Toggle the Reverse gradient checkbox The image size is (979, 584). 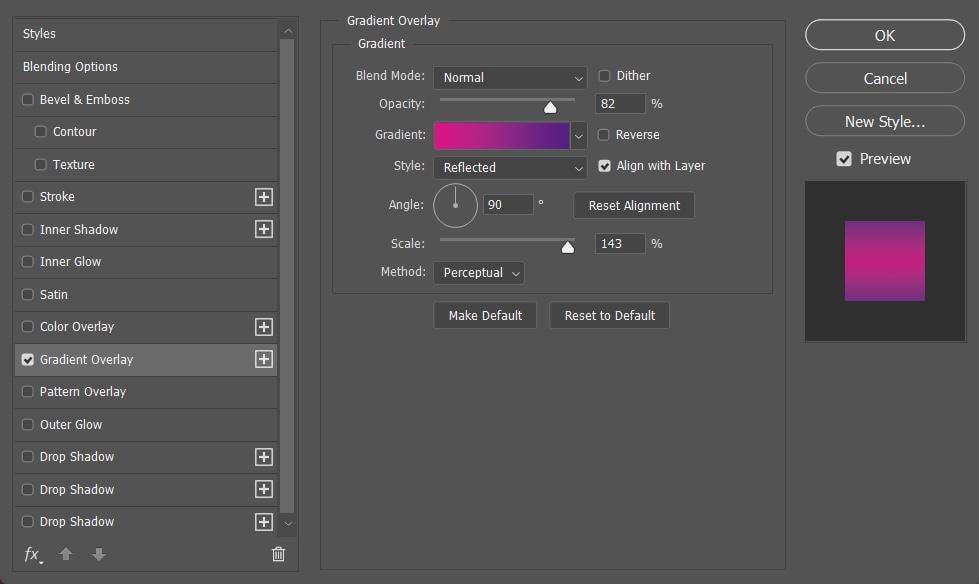(603, 134)
